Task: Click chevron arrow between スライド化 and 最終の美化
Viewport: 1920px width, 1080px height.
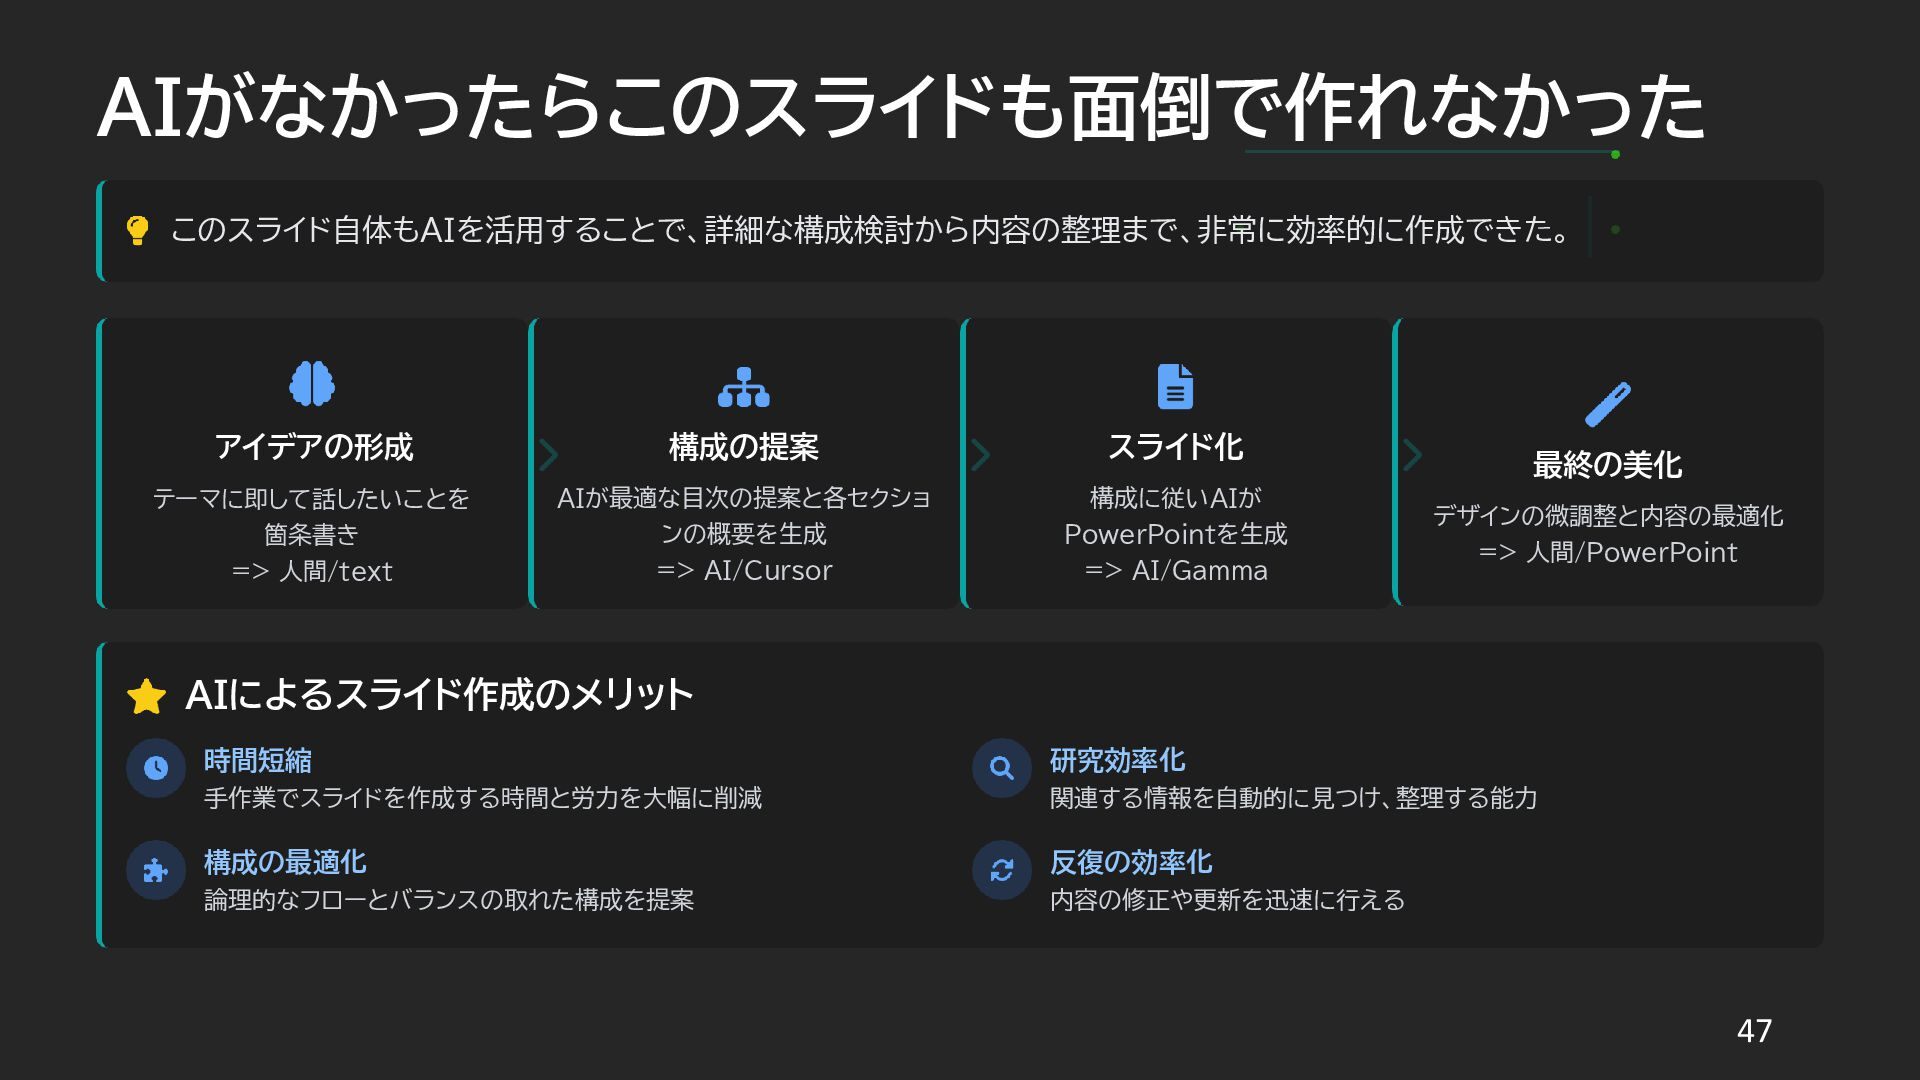Action: (1412, 455)
